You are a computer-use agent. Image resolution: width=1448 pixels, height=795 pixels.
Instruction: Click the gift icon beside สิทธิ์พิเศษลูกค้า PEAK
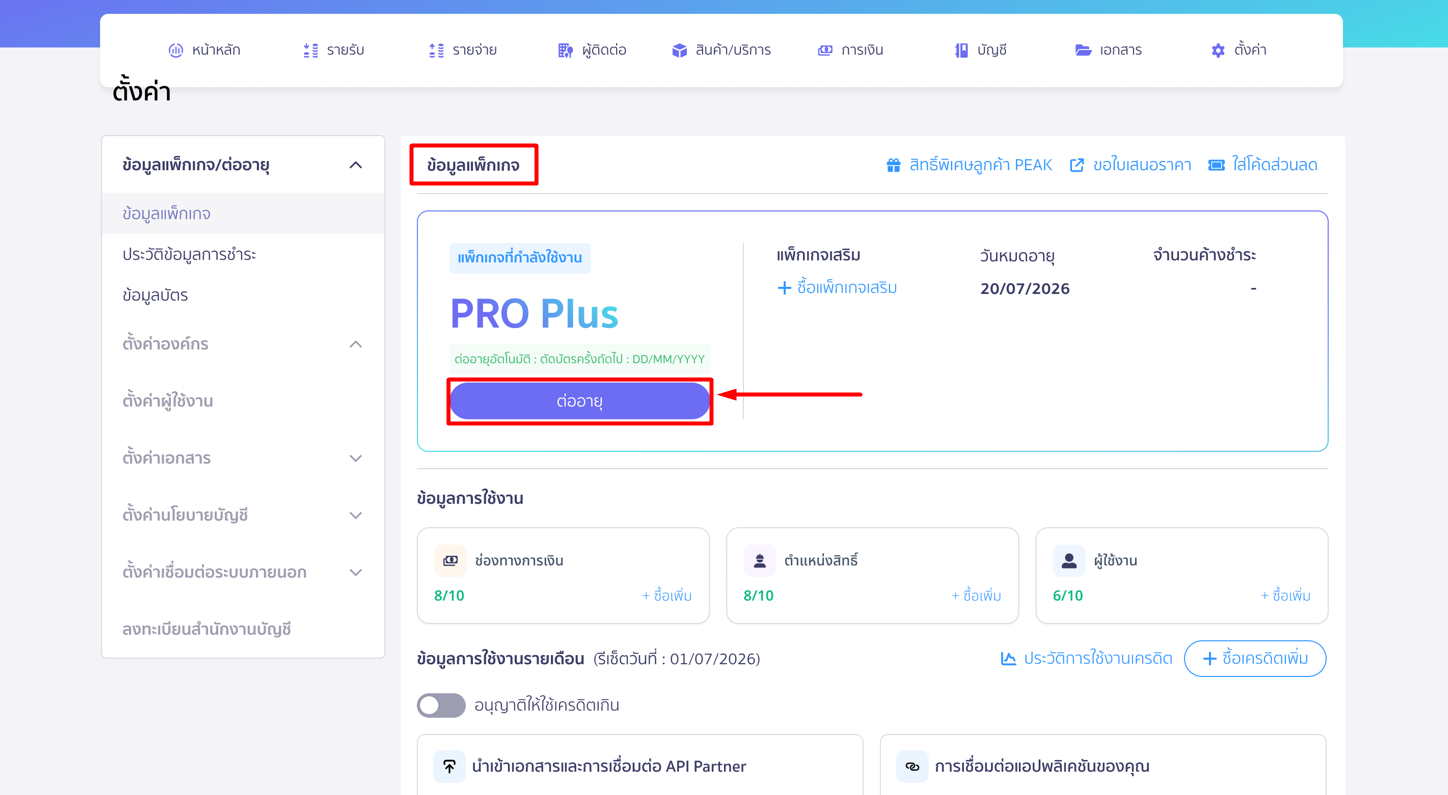[x=893, y=165]
